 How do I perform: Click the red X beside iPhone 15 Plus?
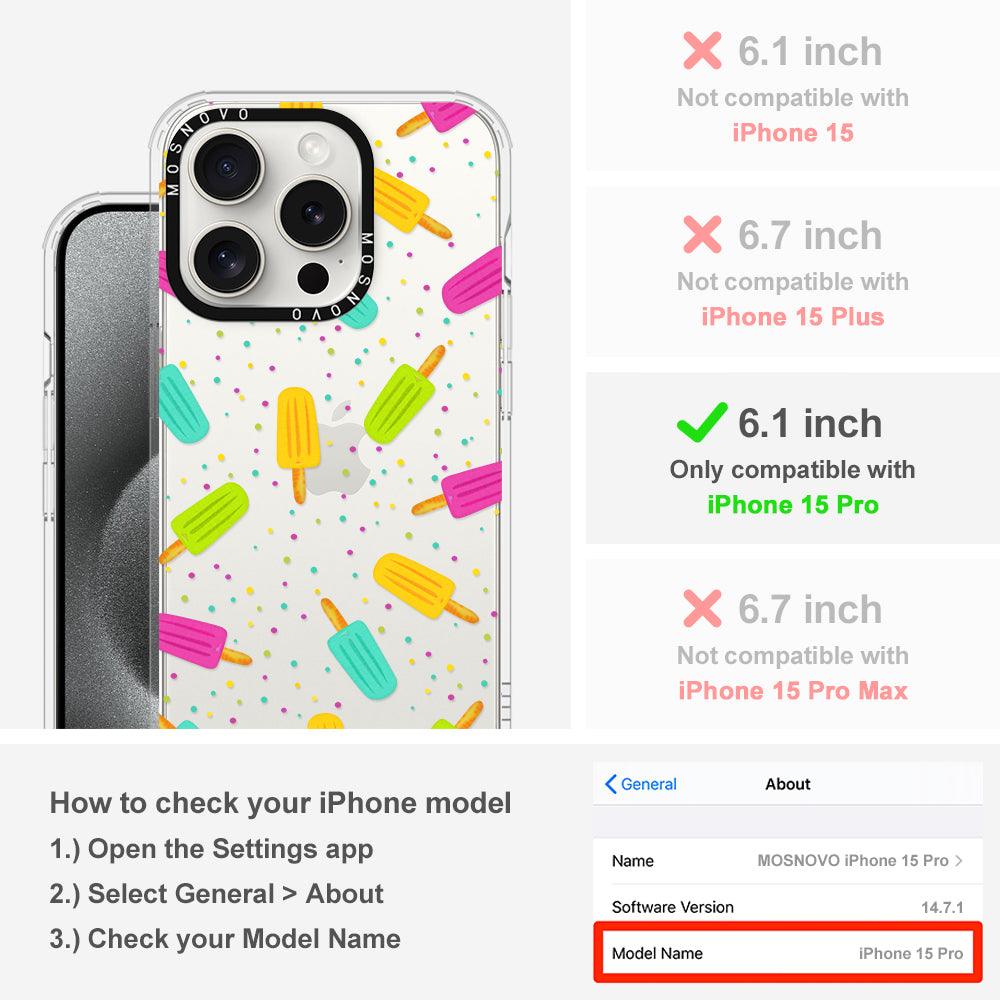pos(702,234)
